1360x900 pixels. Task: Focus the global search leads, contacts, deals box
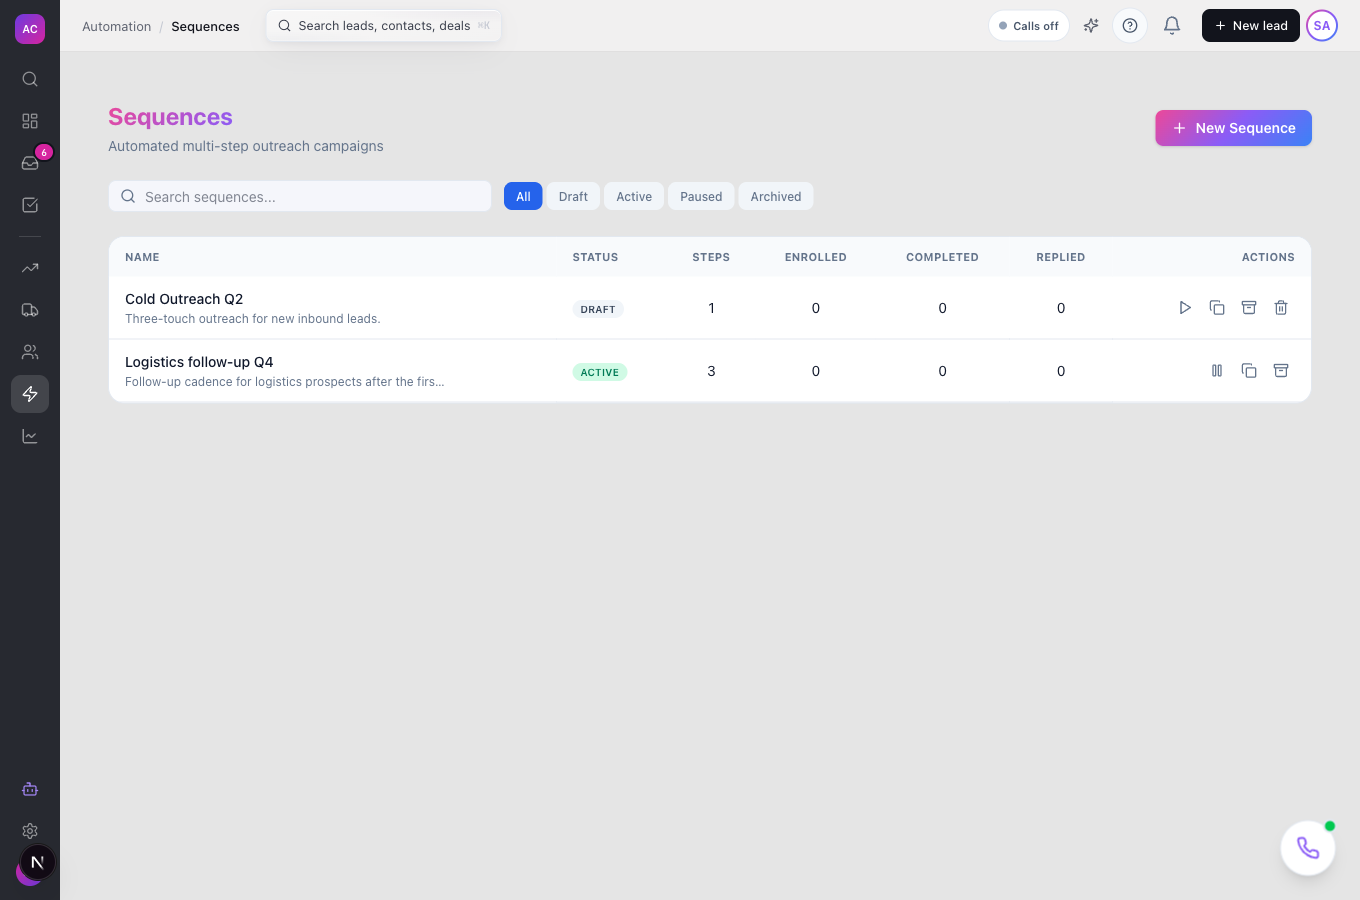pos(384,26)
